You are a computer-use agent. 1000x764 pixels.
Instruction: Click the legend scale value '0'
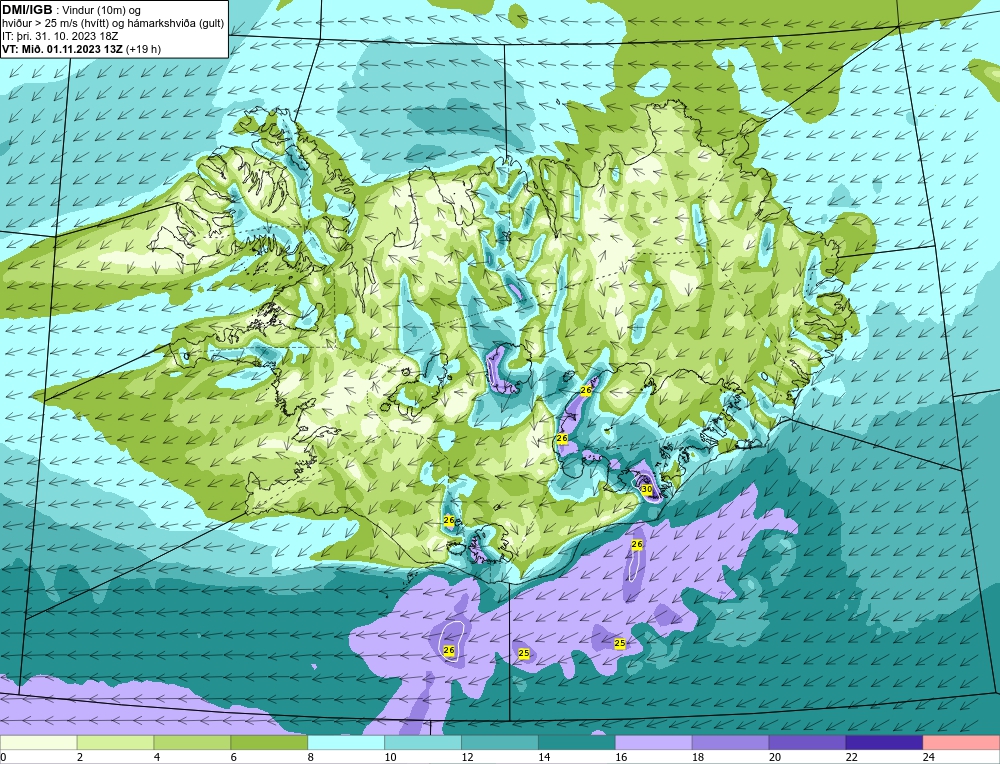tap(4, 757)
